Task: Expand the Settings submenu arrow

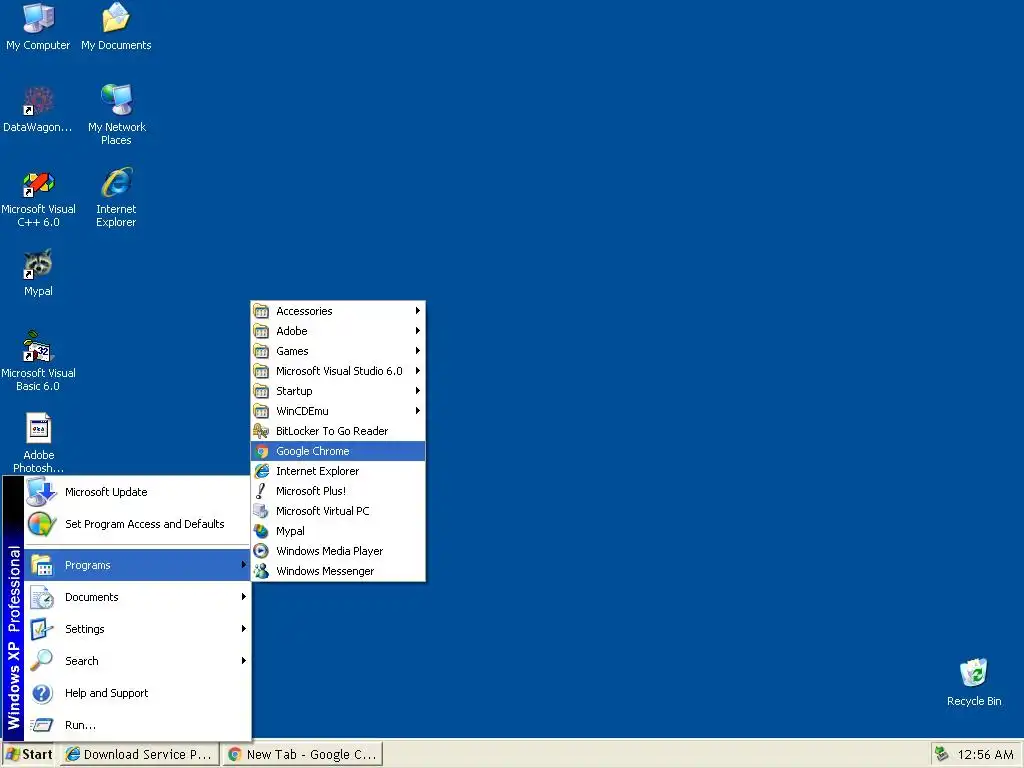Action: coord(244,629)
